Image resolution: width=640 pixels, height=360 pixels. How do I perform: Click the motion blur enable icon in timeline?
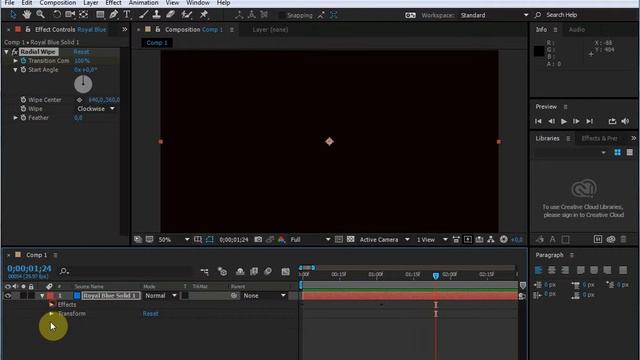click(268, 271)
